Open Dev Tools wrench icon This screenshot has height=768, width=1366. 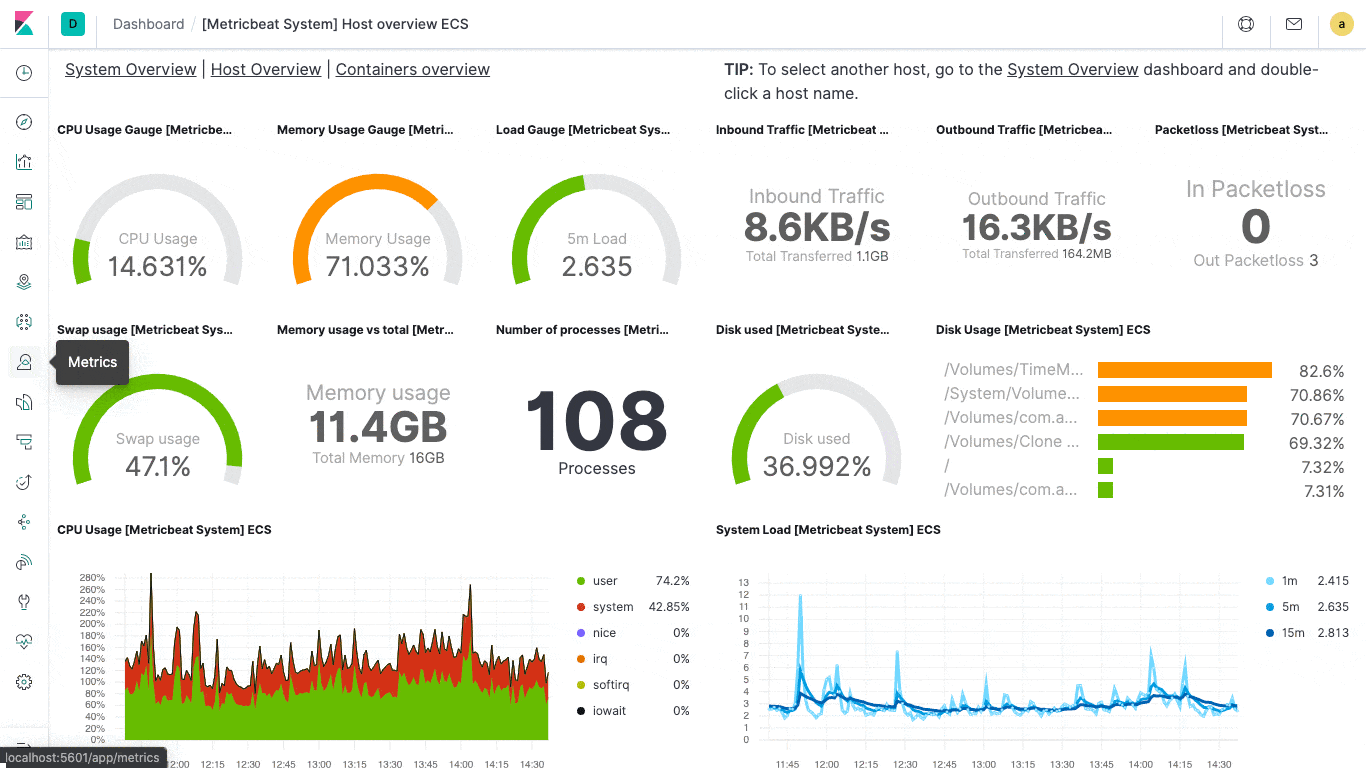(x=24, y=602)
